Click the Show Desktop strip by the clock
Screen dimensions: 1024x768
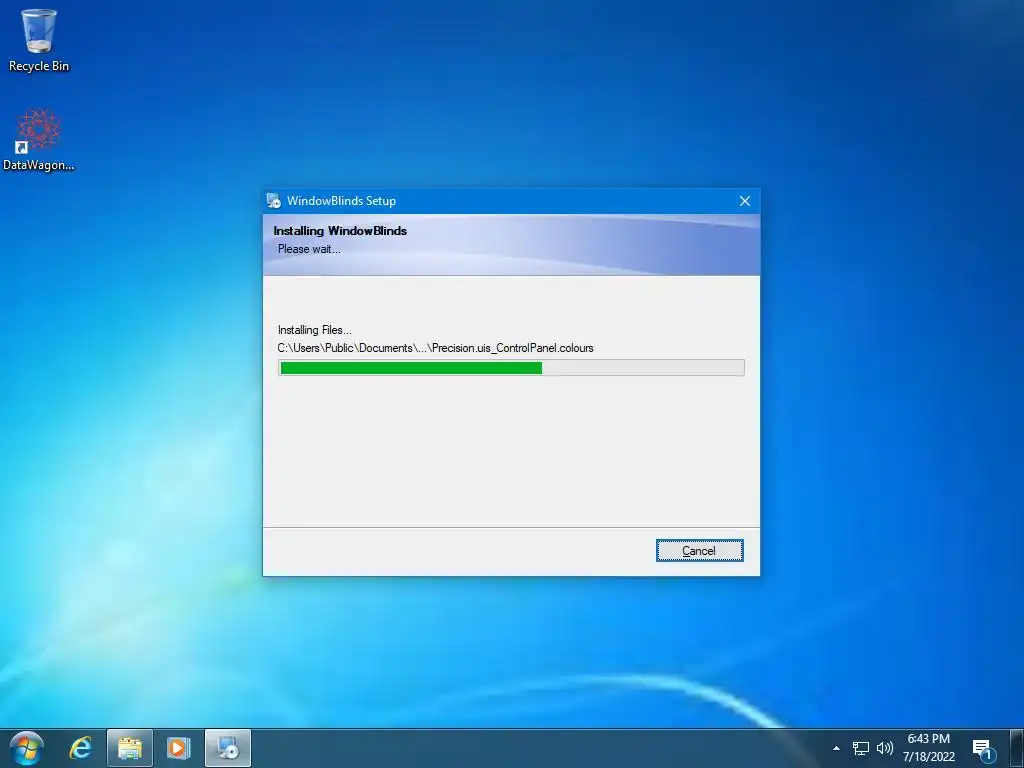(x=1017, y=748)
